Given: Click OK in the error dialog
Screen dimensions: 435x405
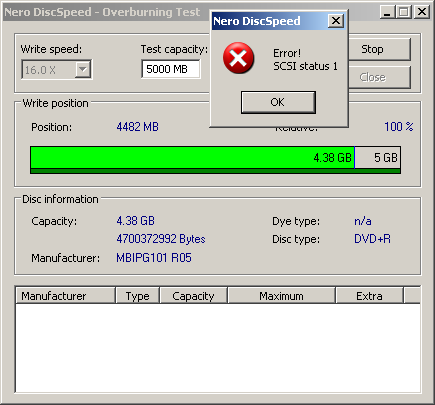Looking at the screenshot, I should tap(278, 102).
